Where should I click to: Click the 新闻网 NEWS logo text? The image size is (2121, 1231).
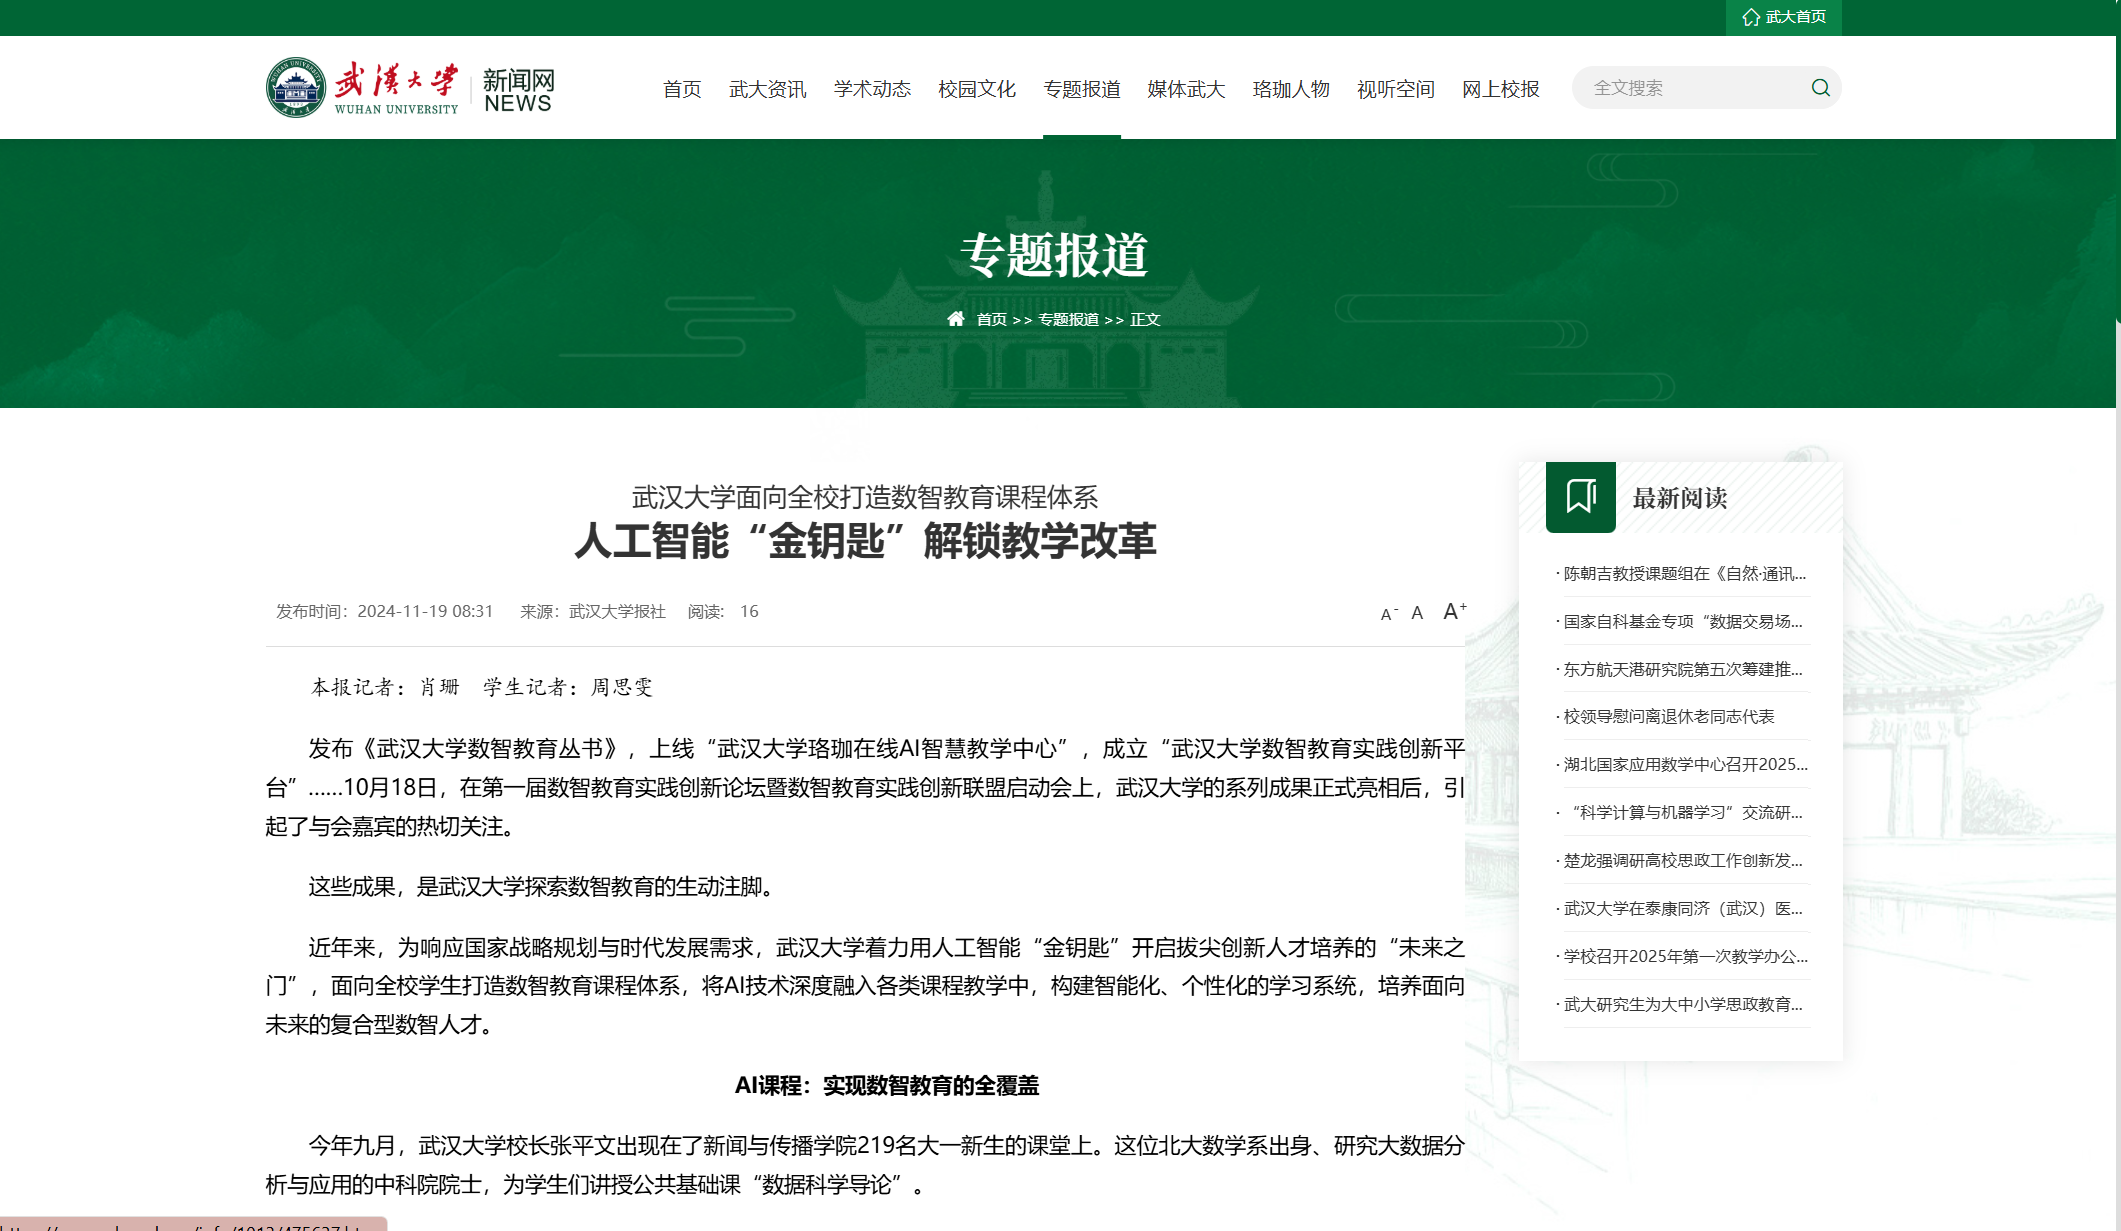pyautogui.click(x=518, y=90)
